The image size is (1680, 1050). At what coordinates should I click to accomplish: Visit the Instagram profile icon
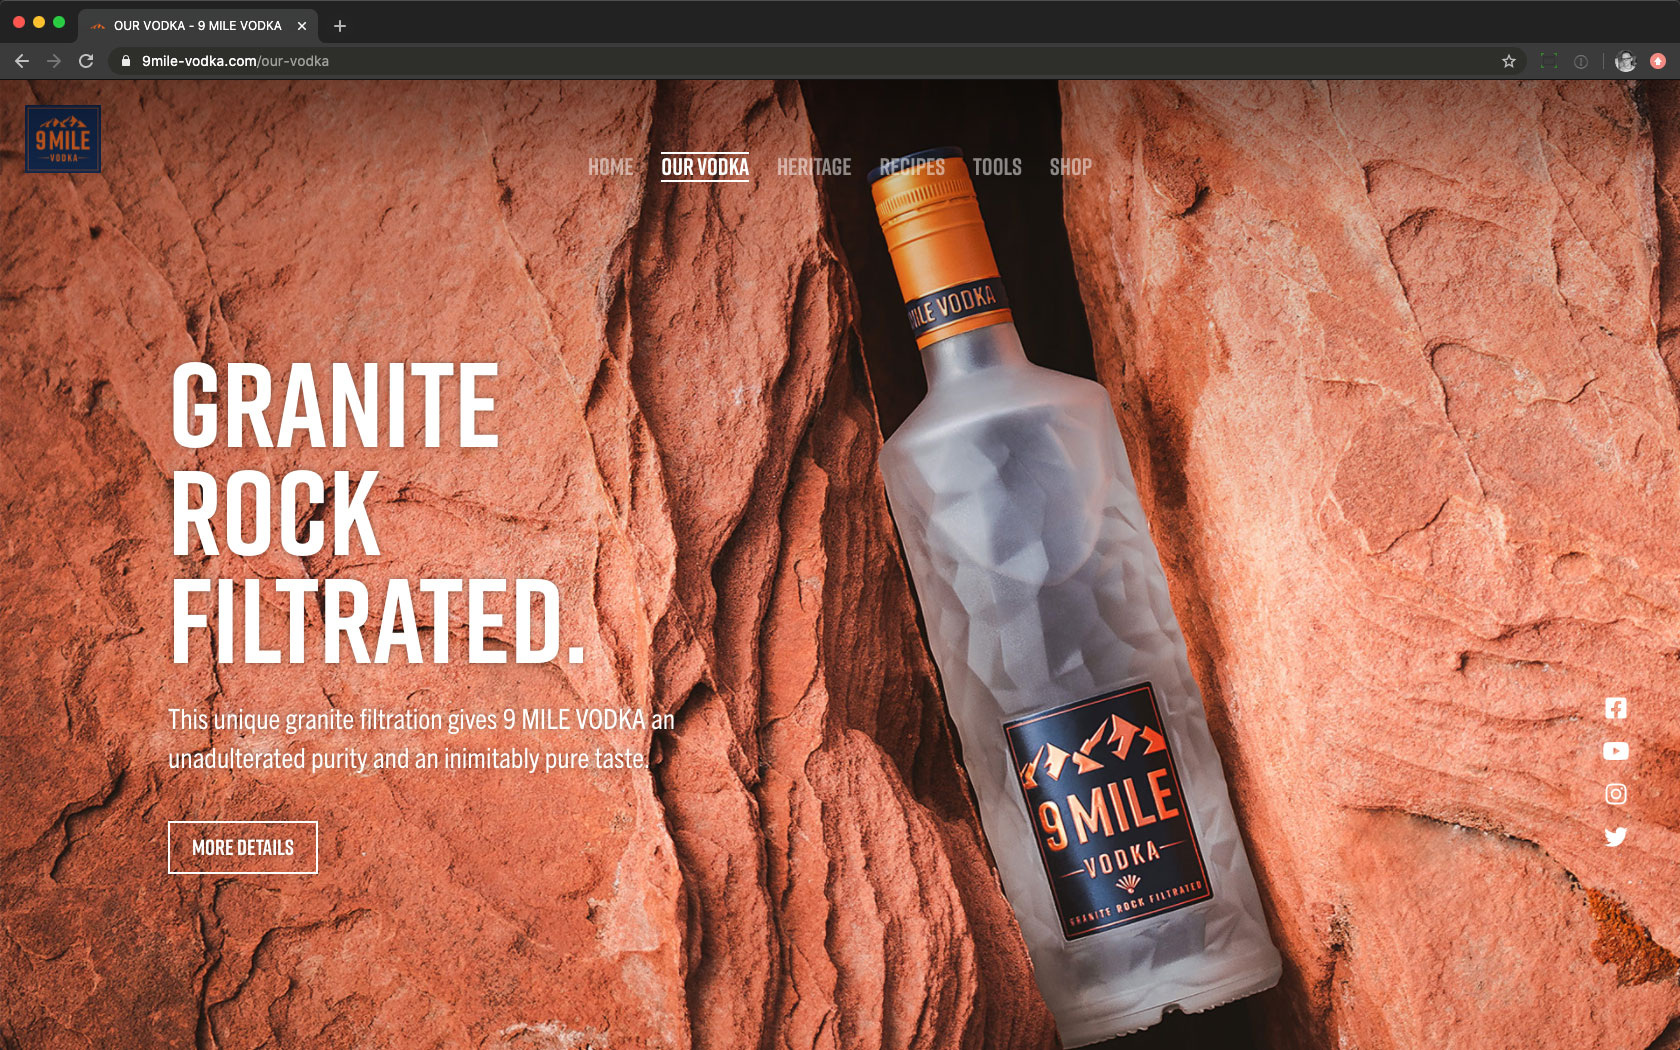click(1615, 794)
